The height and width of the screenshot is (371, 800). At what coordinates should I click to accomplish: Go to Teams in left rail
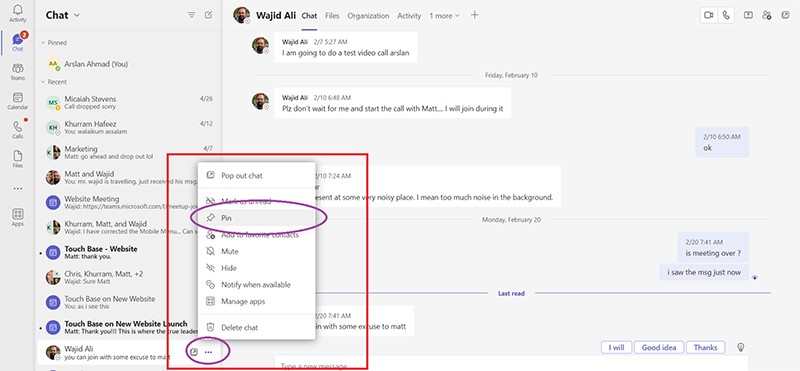(x=17, y=72)
